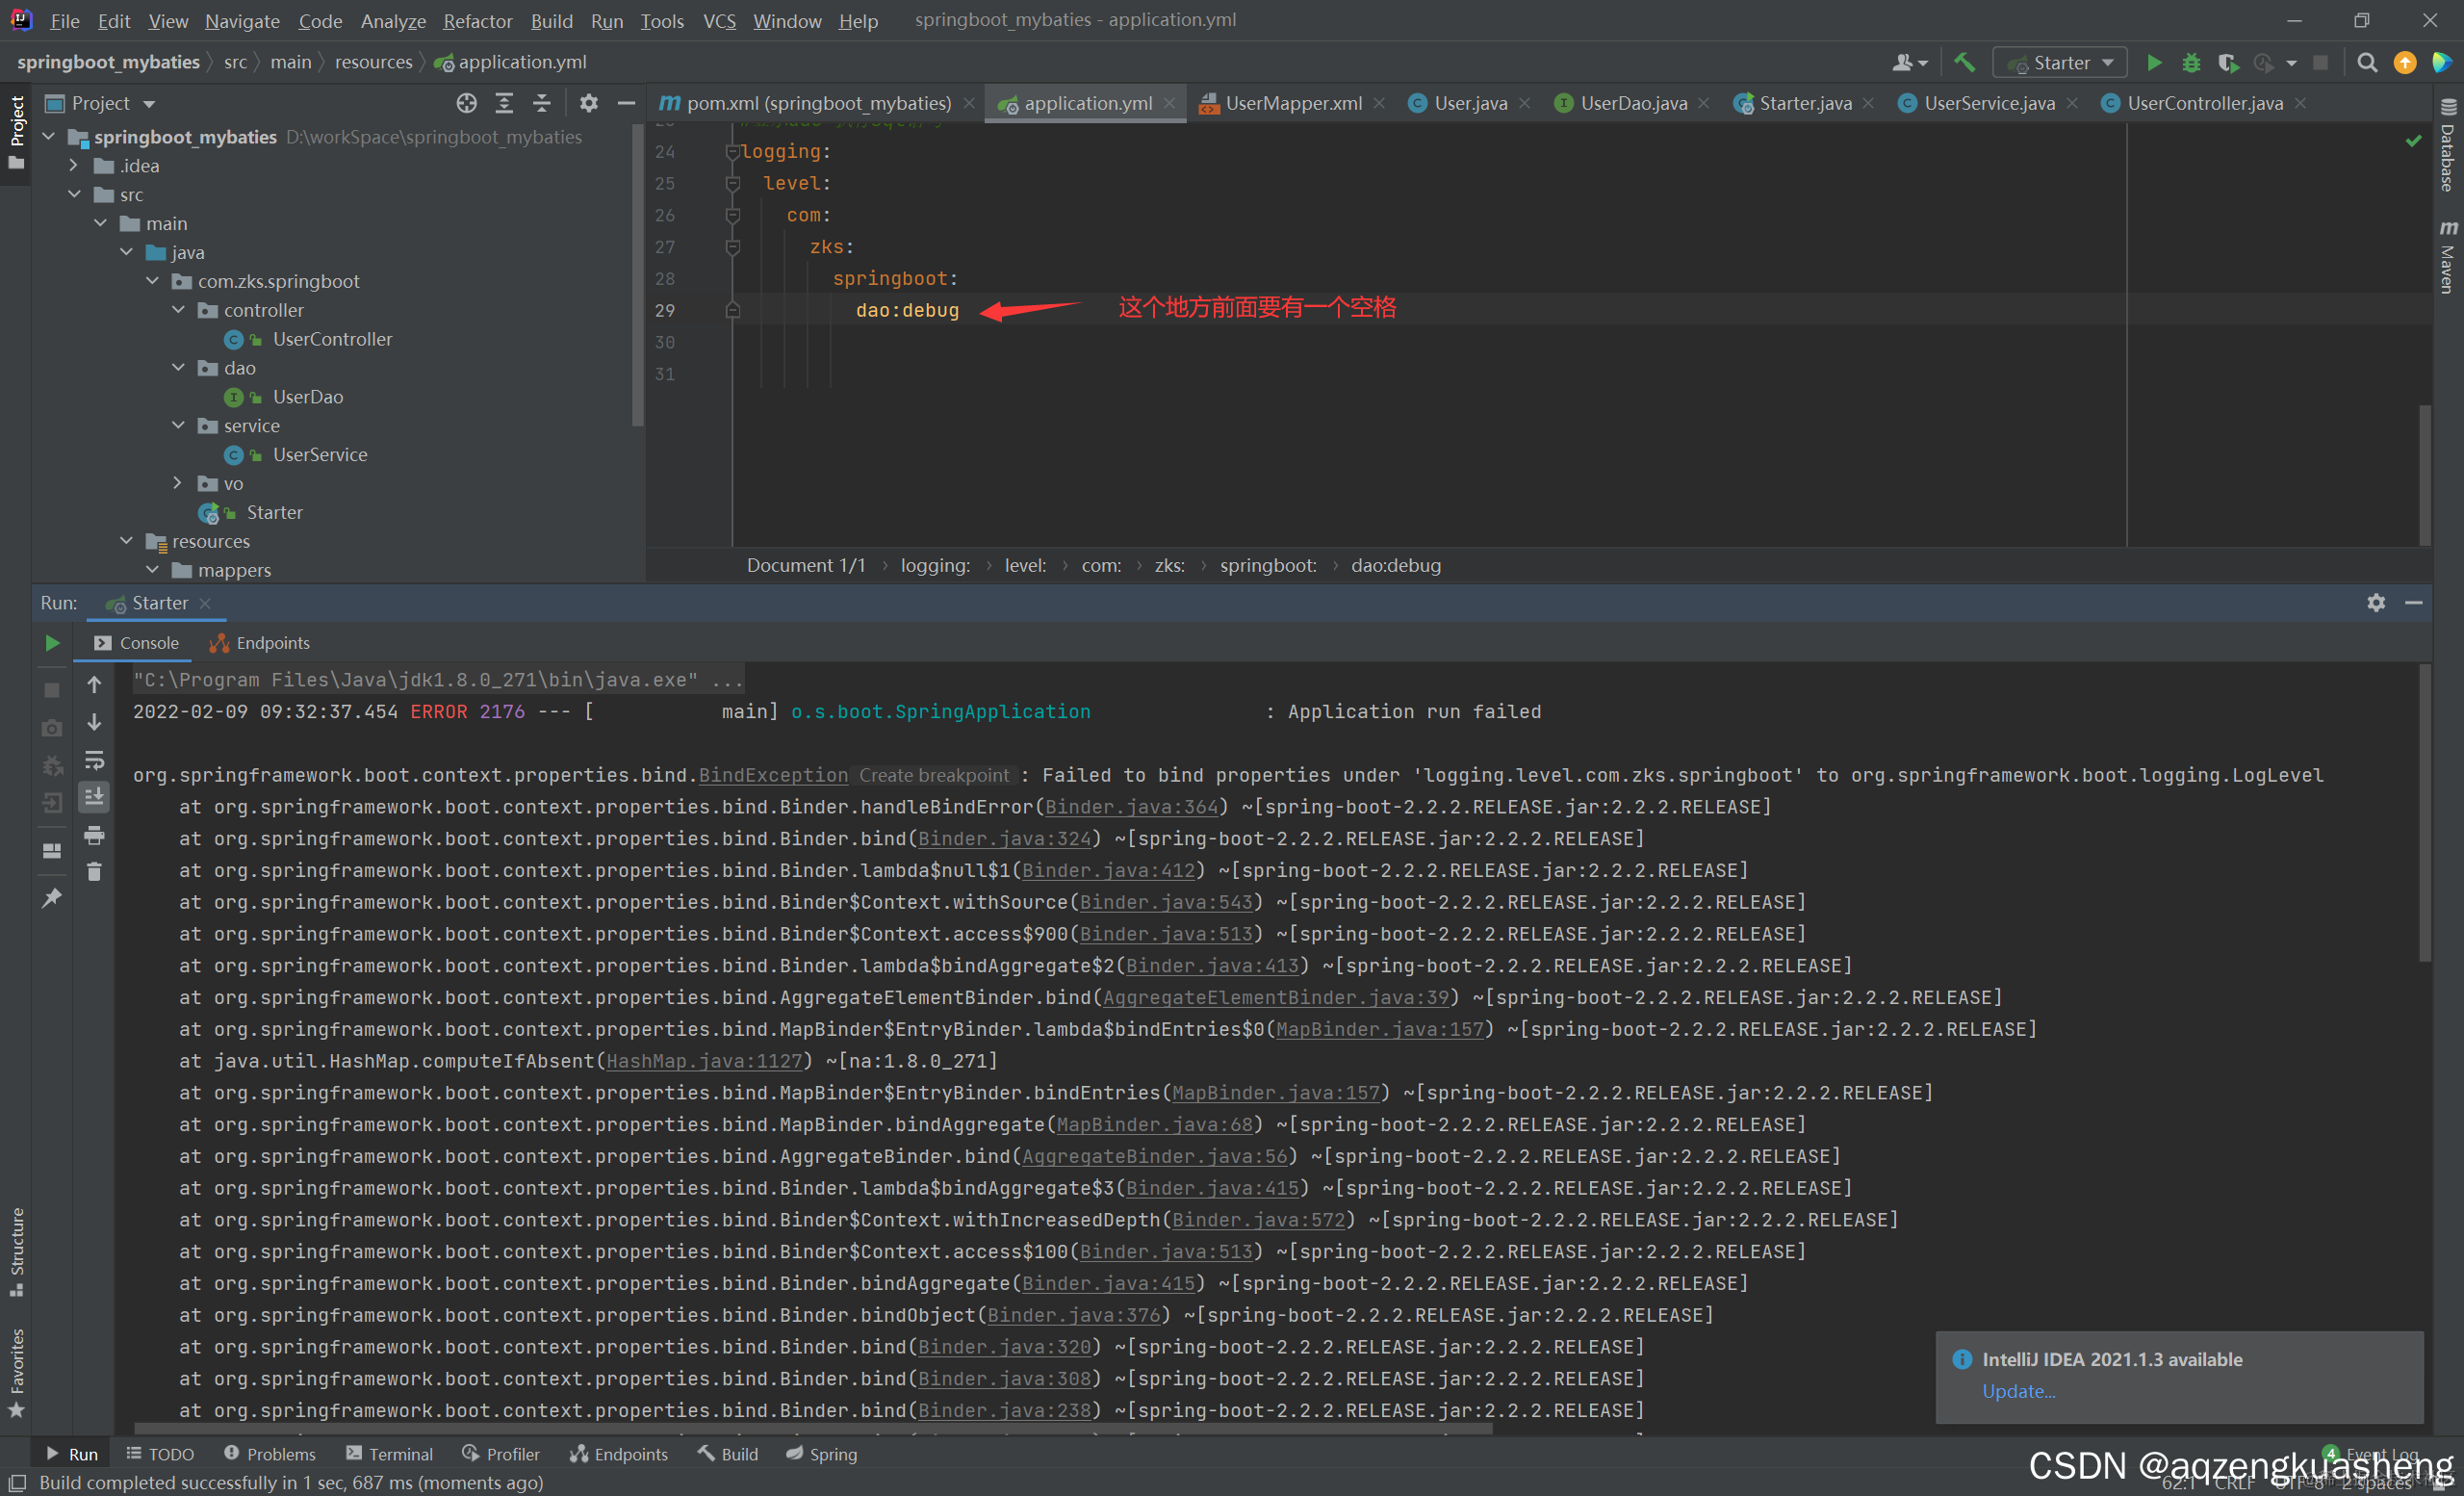Viewport: 2464px width, 1496px height.
Task: Toggle scroll to end of console
Action: (94, 797)
